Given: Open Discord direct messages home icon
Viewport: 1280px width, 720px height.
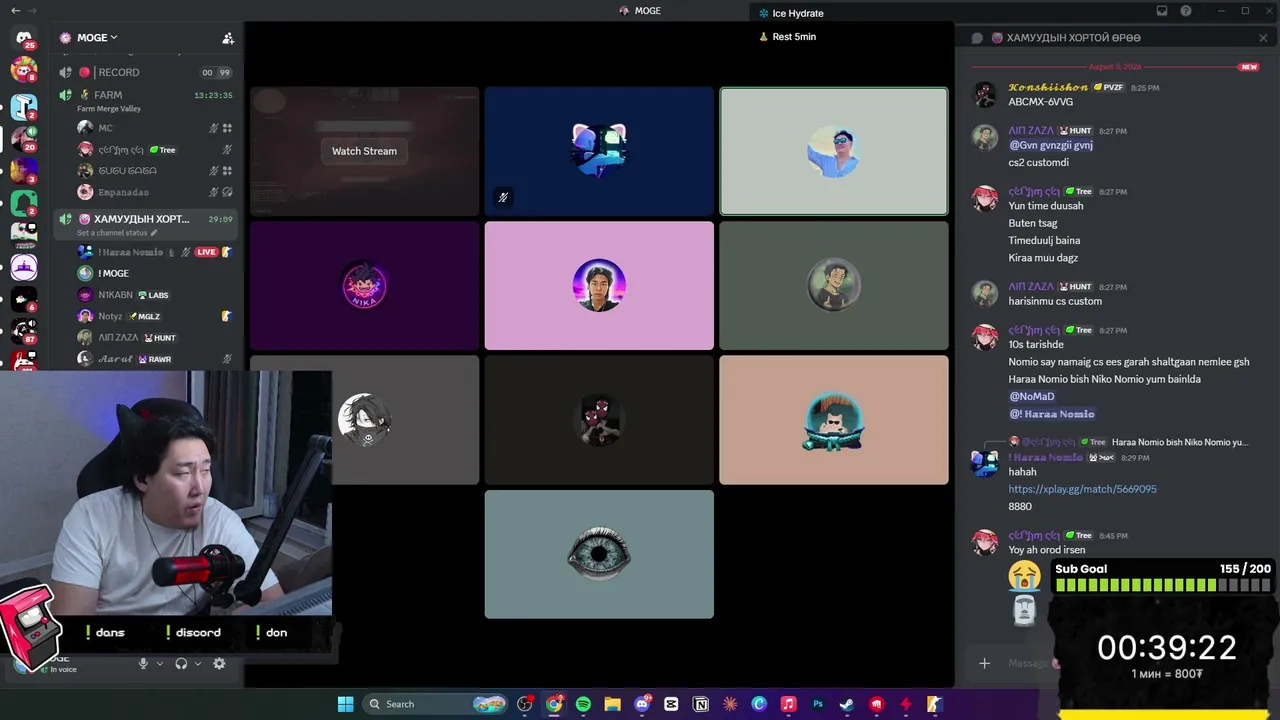Looking at the screenshot, I should [x=24, y=38].
